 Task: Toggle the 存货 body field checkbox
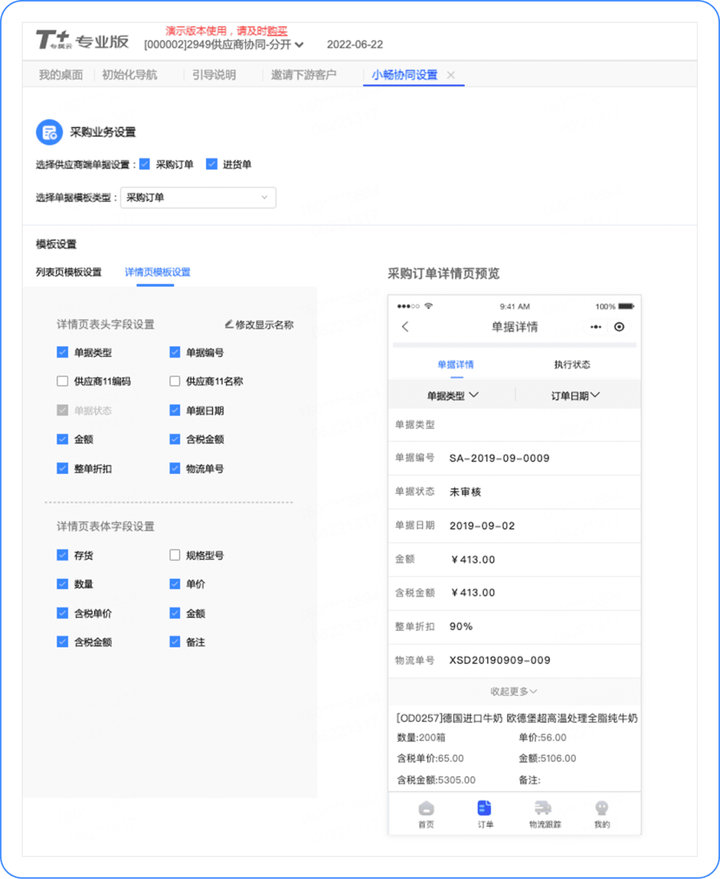click(62, 555)
